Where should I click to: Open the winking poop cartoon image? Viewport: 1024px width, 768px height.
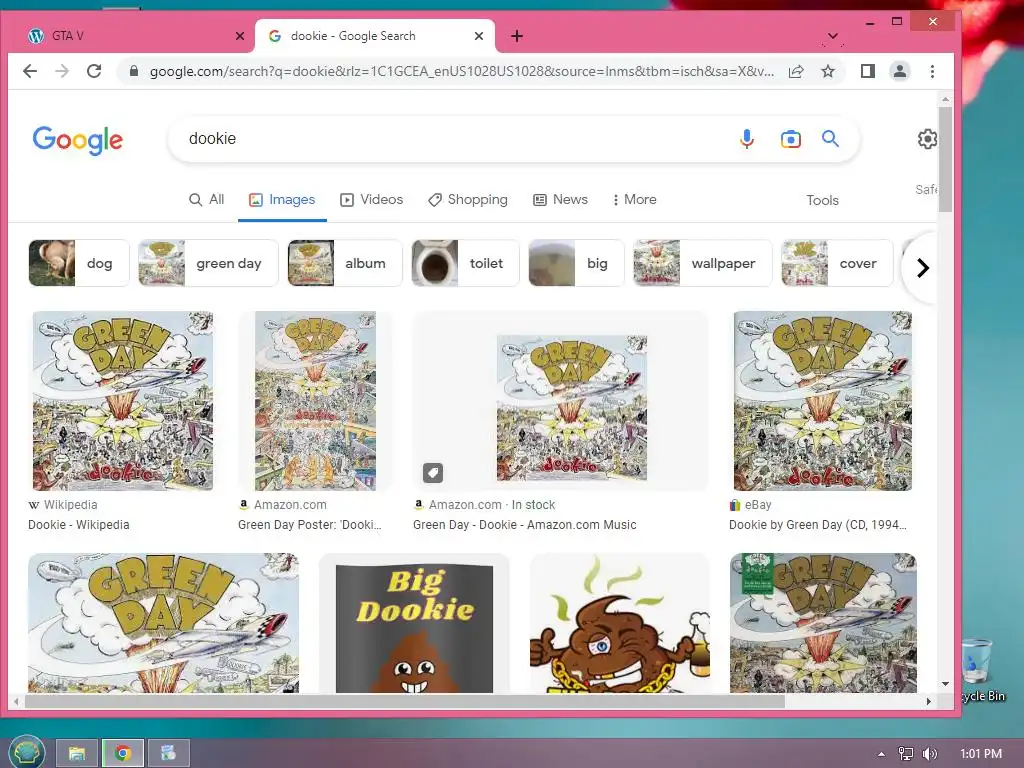pos(620,625)
